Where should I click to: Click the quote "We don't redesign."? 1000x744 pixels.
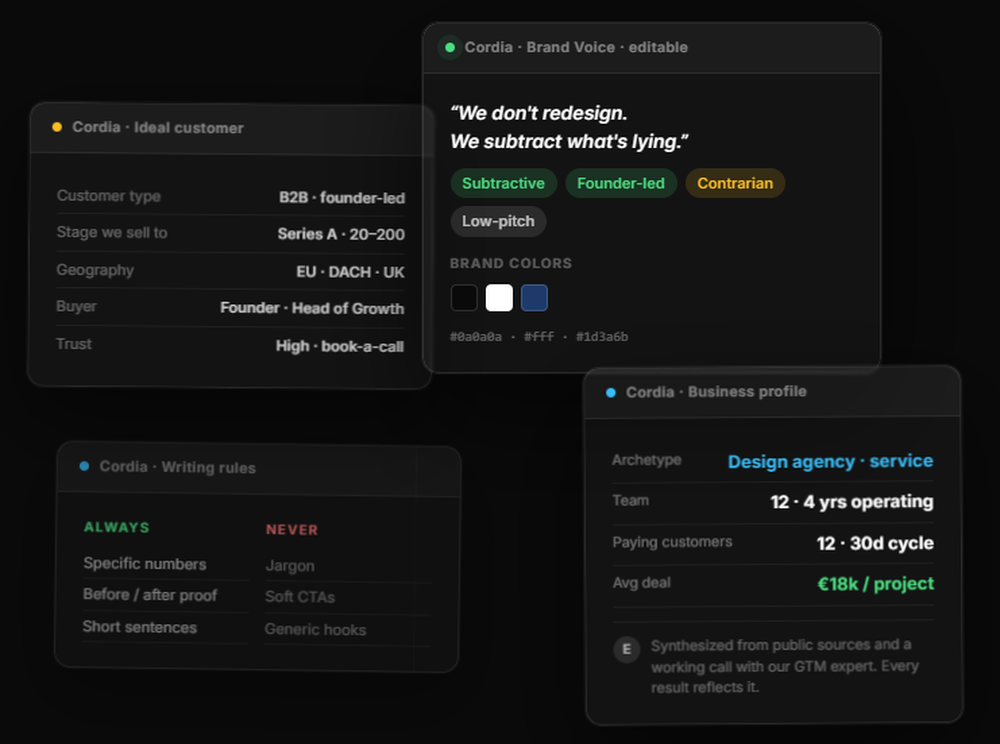click(539, 113)
